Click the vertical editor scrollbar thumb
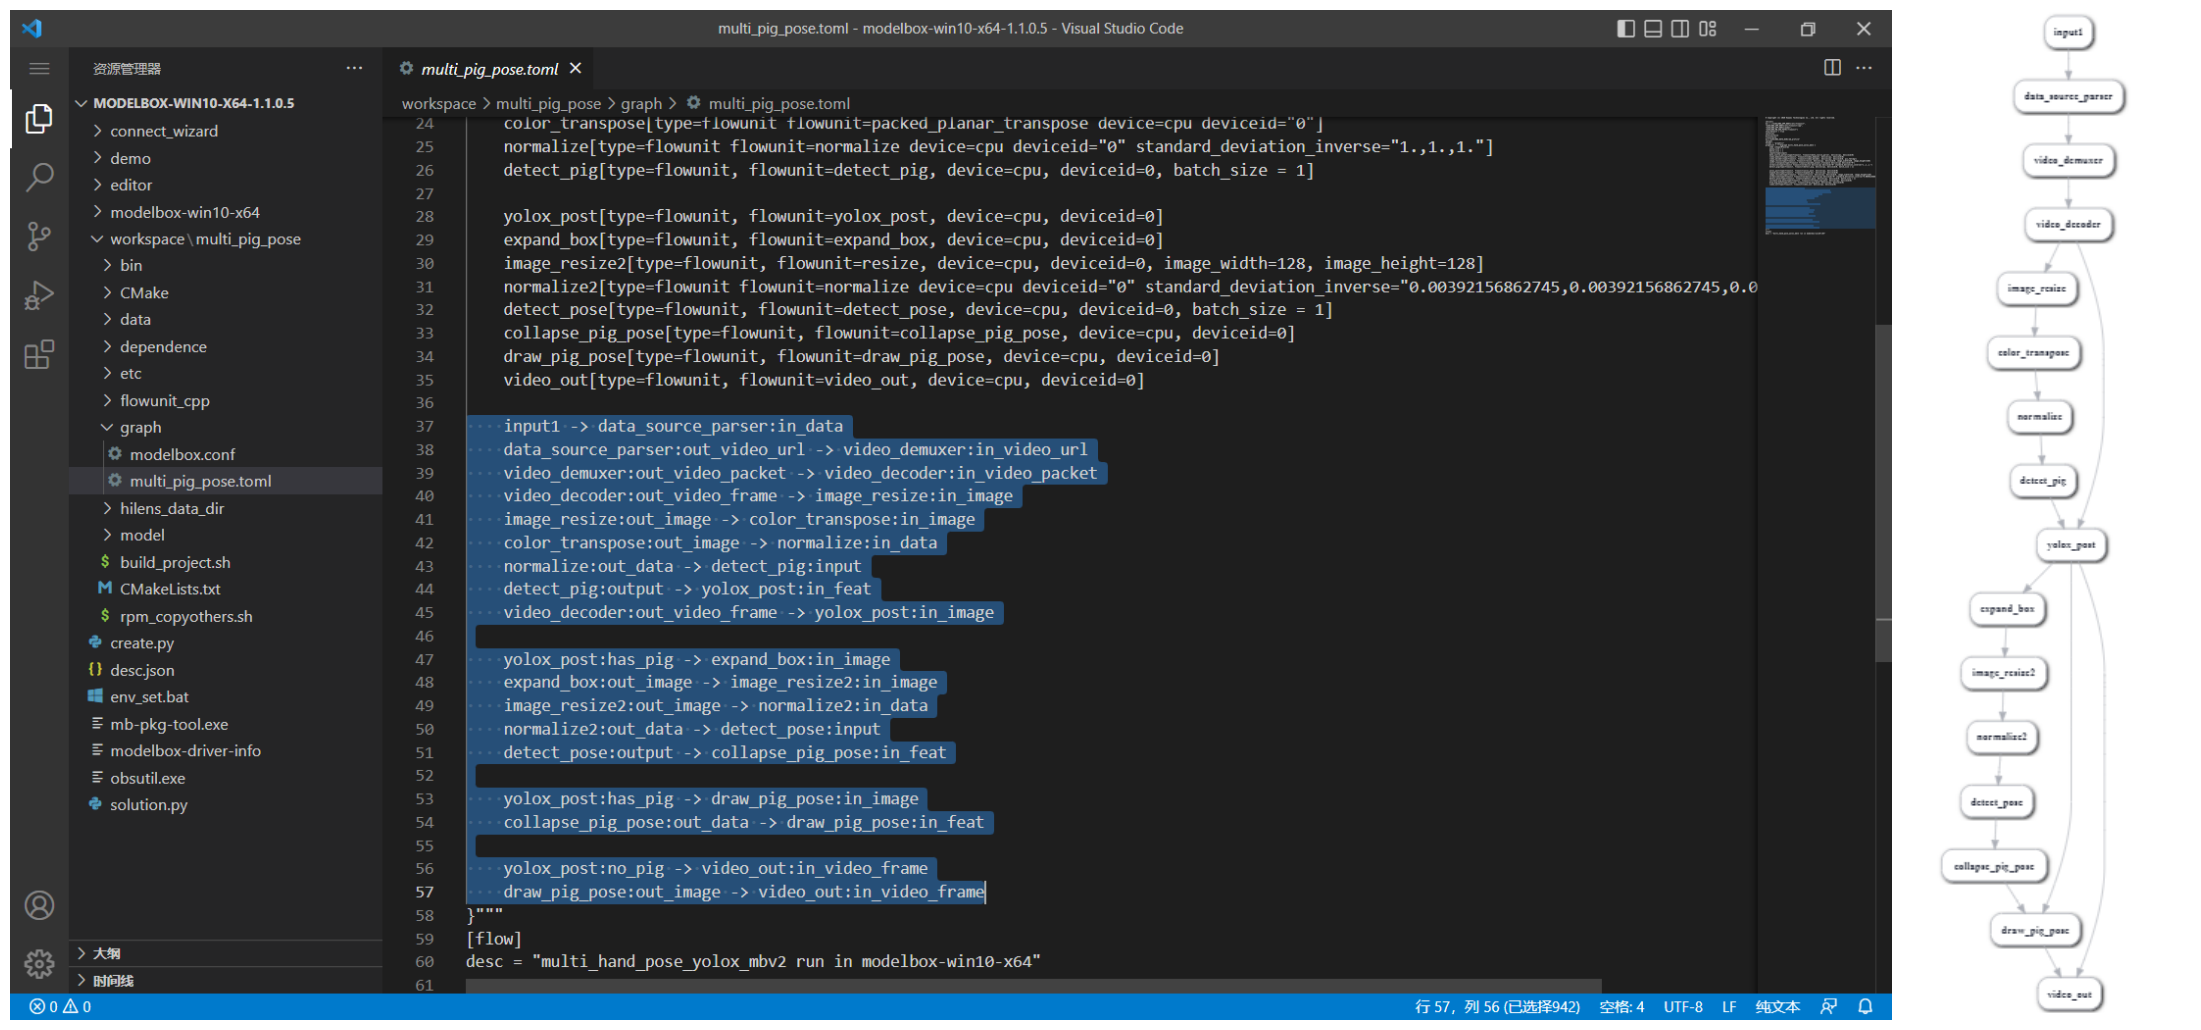The image size is (2201, 1030). 1884,493
